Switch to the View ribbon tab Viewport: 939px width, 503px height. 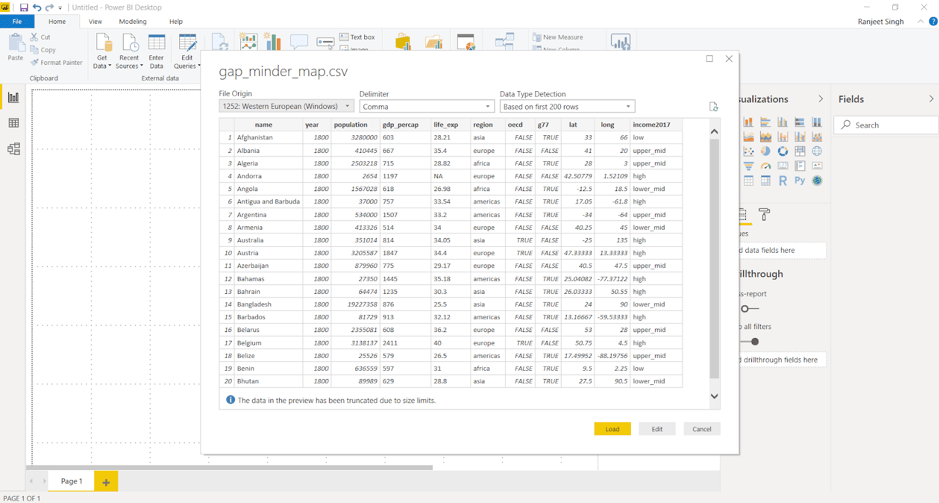click(95, 22)
